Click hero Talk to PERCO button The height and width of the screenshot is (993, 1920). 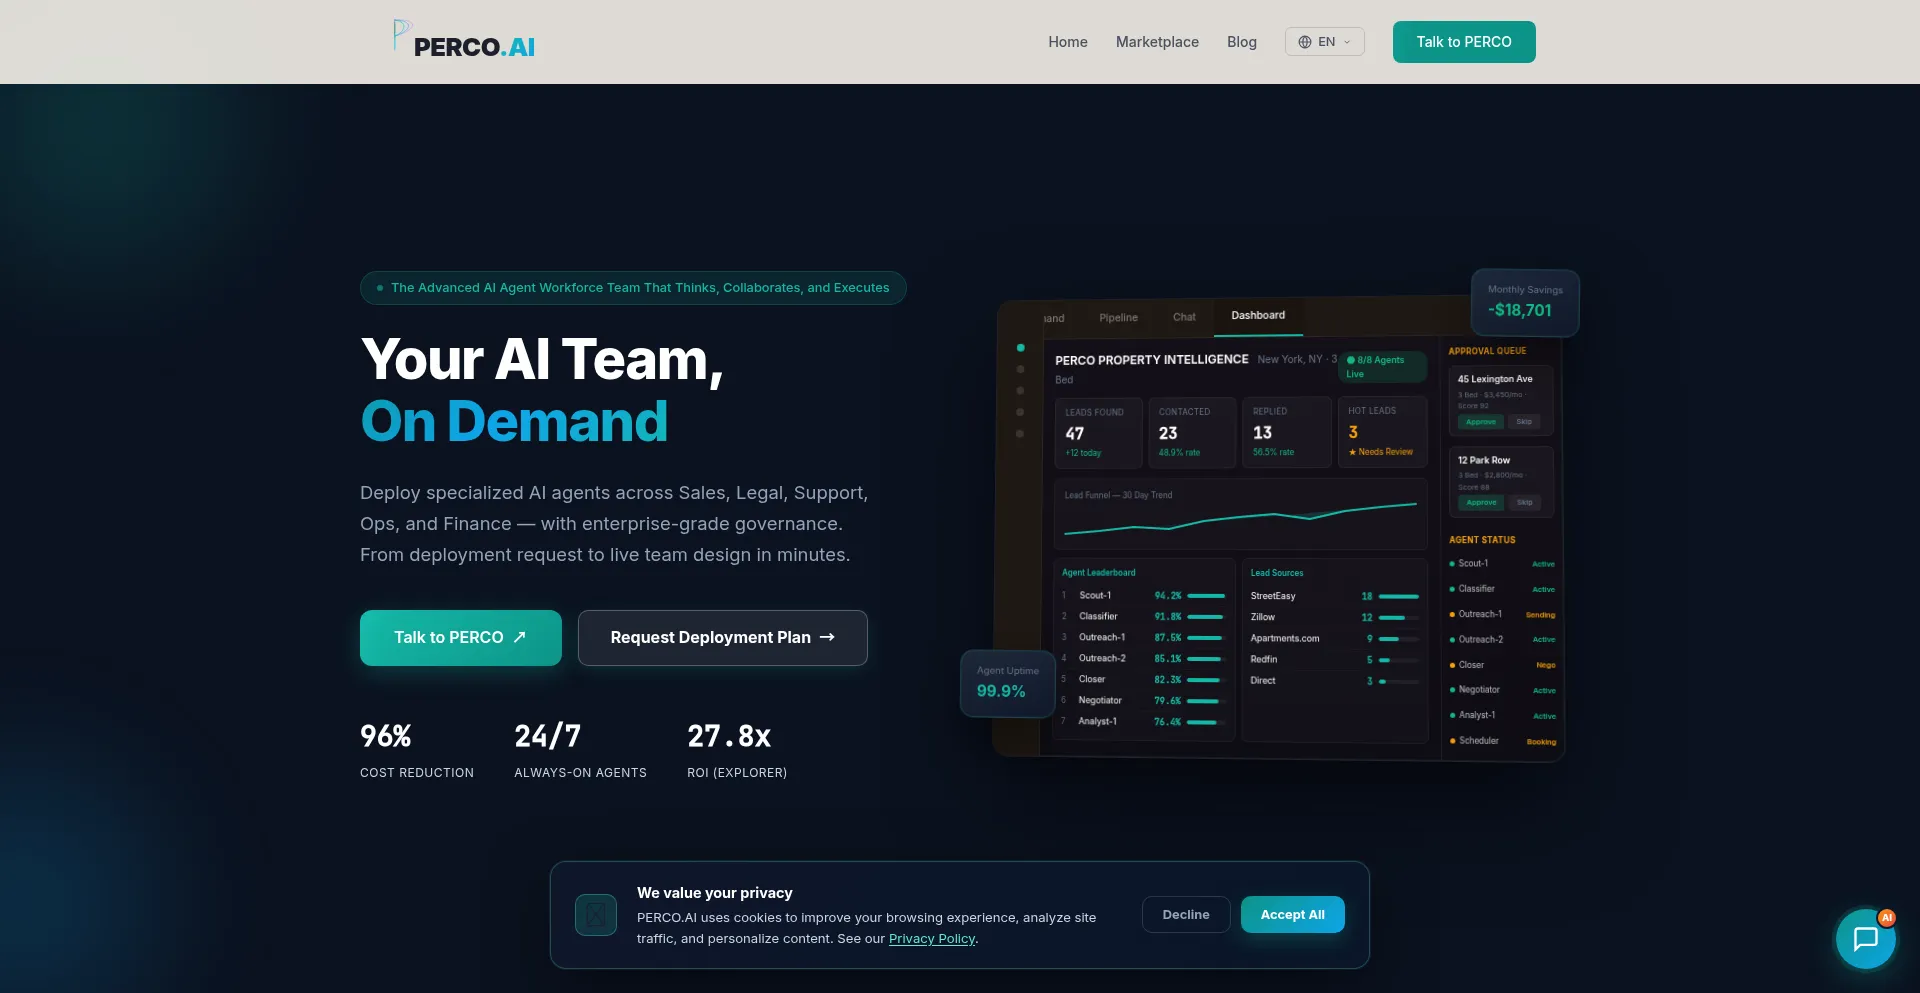pos(461,638)
